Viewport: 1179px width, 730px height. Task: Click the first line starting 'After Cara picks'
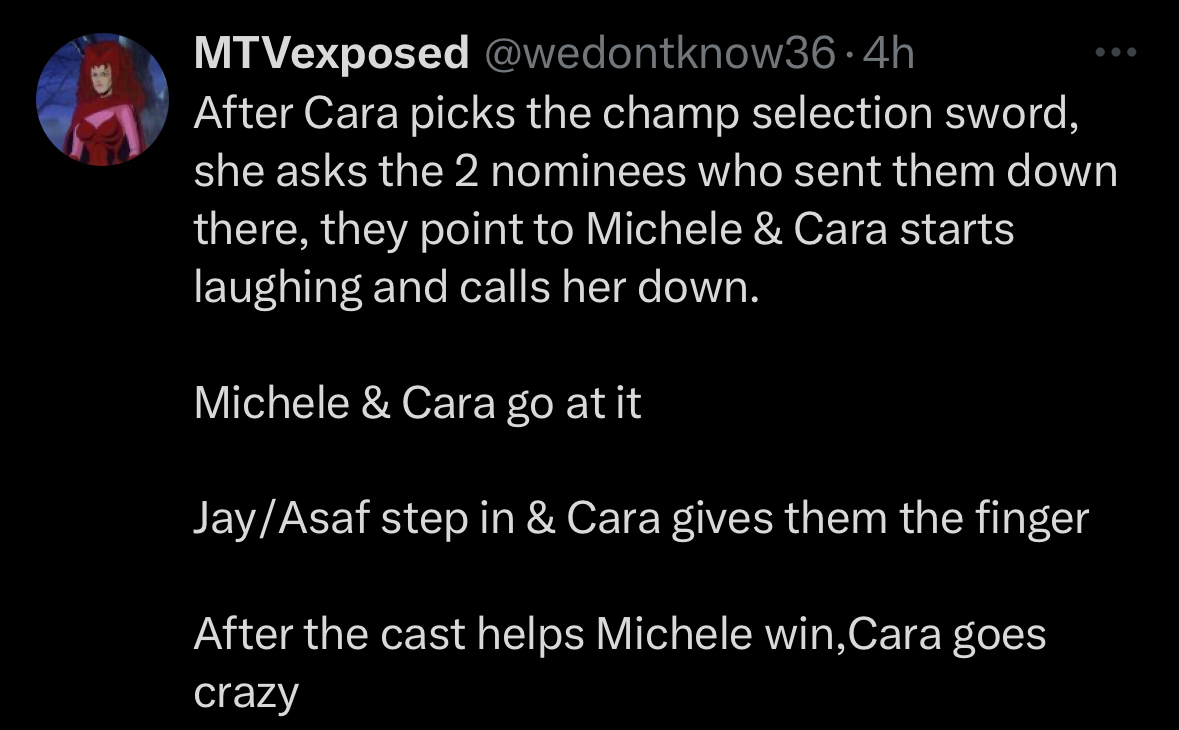pyautogui.click(x=637, y=114)
